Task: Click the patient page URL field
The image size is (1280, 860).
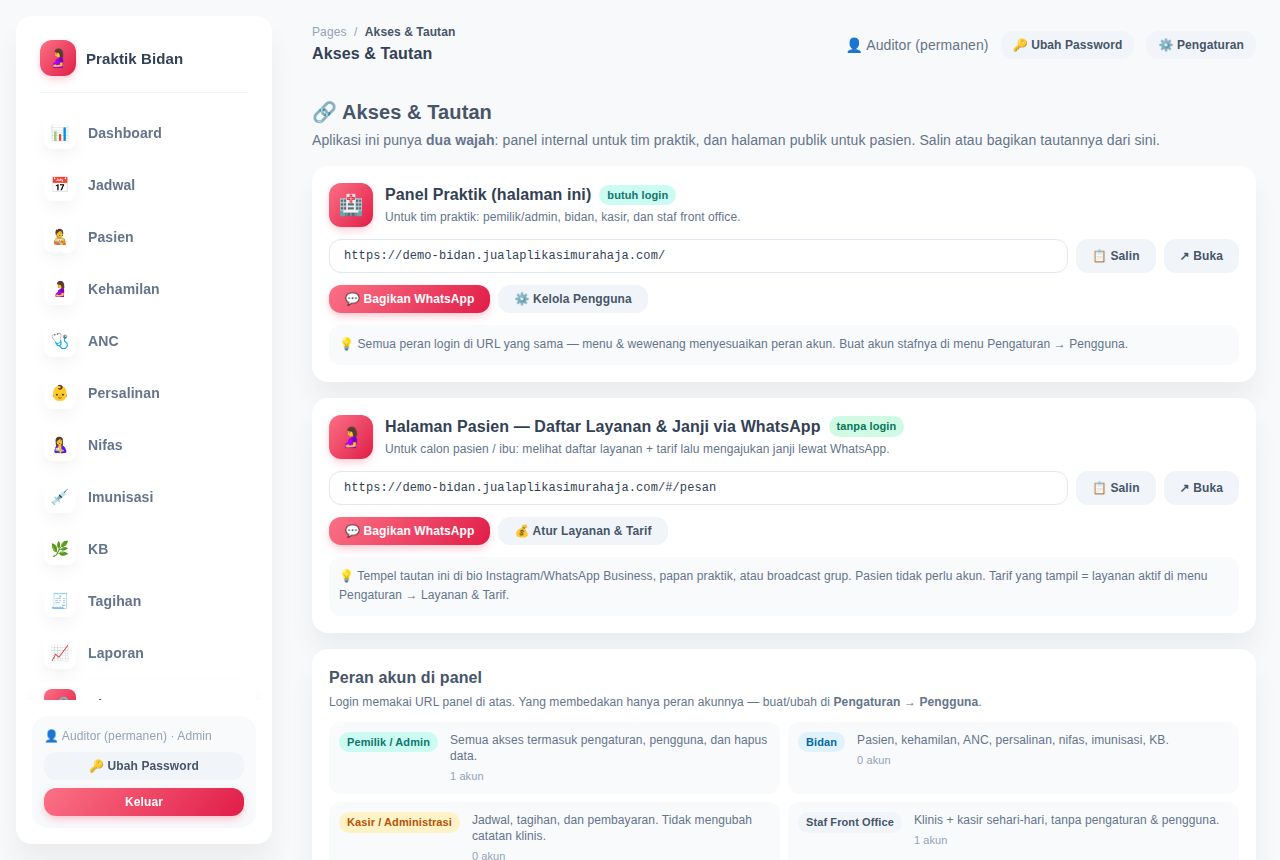Action: [698, 488]
